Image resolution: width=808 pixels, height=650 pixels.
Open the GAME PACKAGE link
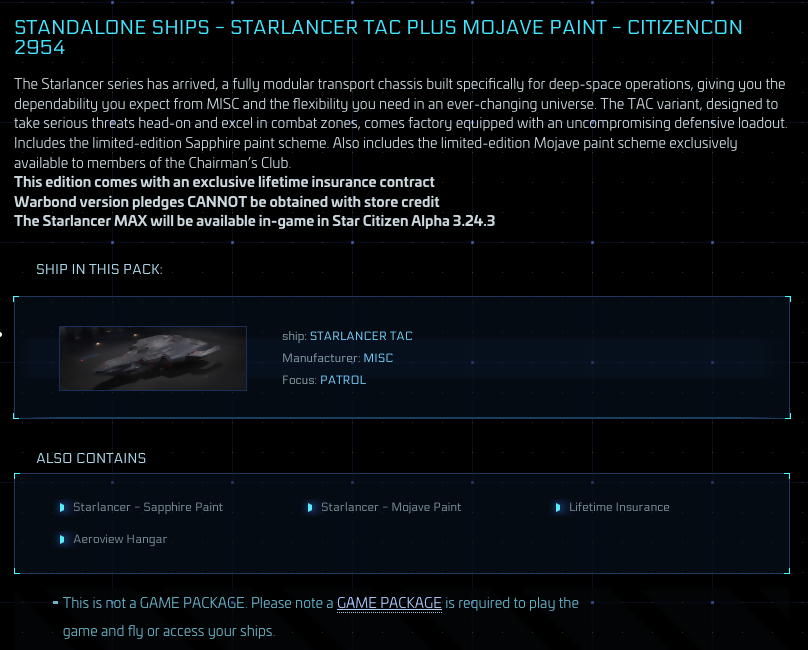389,603
